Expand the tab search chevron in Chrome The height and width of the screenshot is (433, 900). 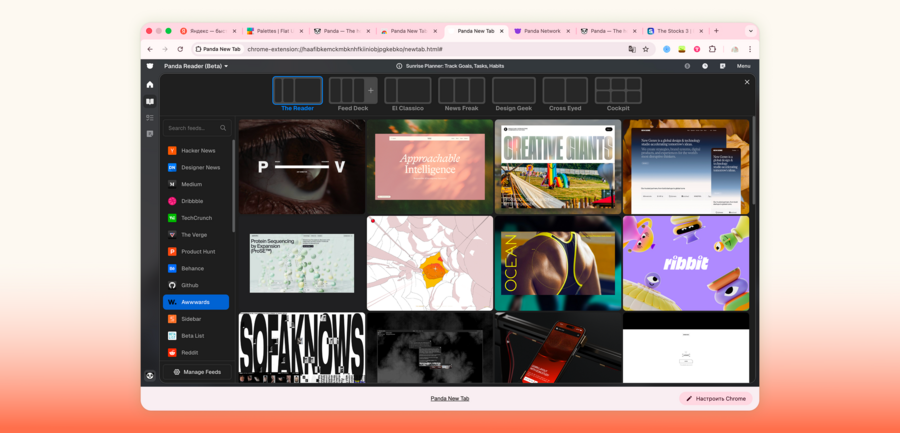[x=749, y=31]
